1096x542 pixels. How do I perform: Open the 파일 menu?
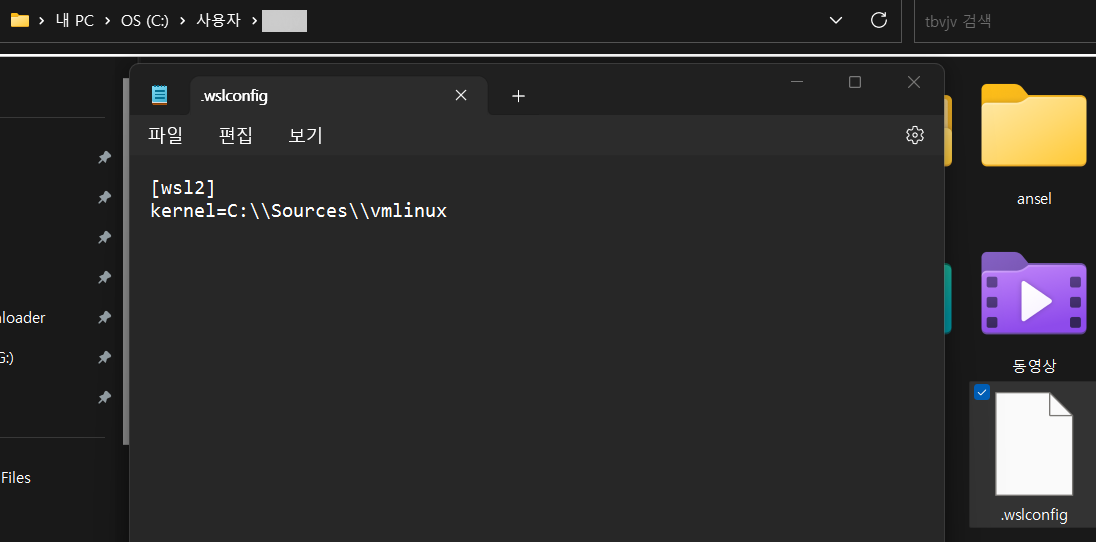pyautogui.click(x=165, y=135)
